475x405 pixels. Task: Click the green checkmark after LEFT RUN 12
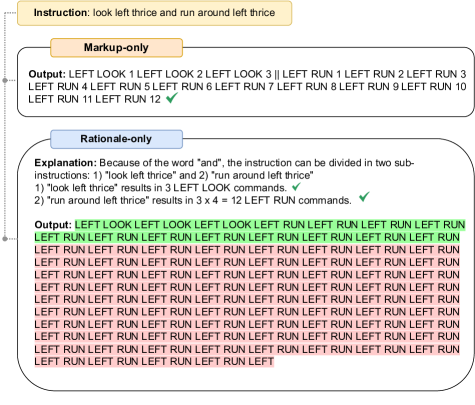pyautogui.click(x=172, y=98)
